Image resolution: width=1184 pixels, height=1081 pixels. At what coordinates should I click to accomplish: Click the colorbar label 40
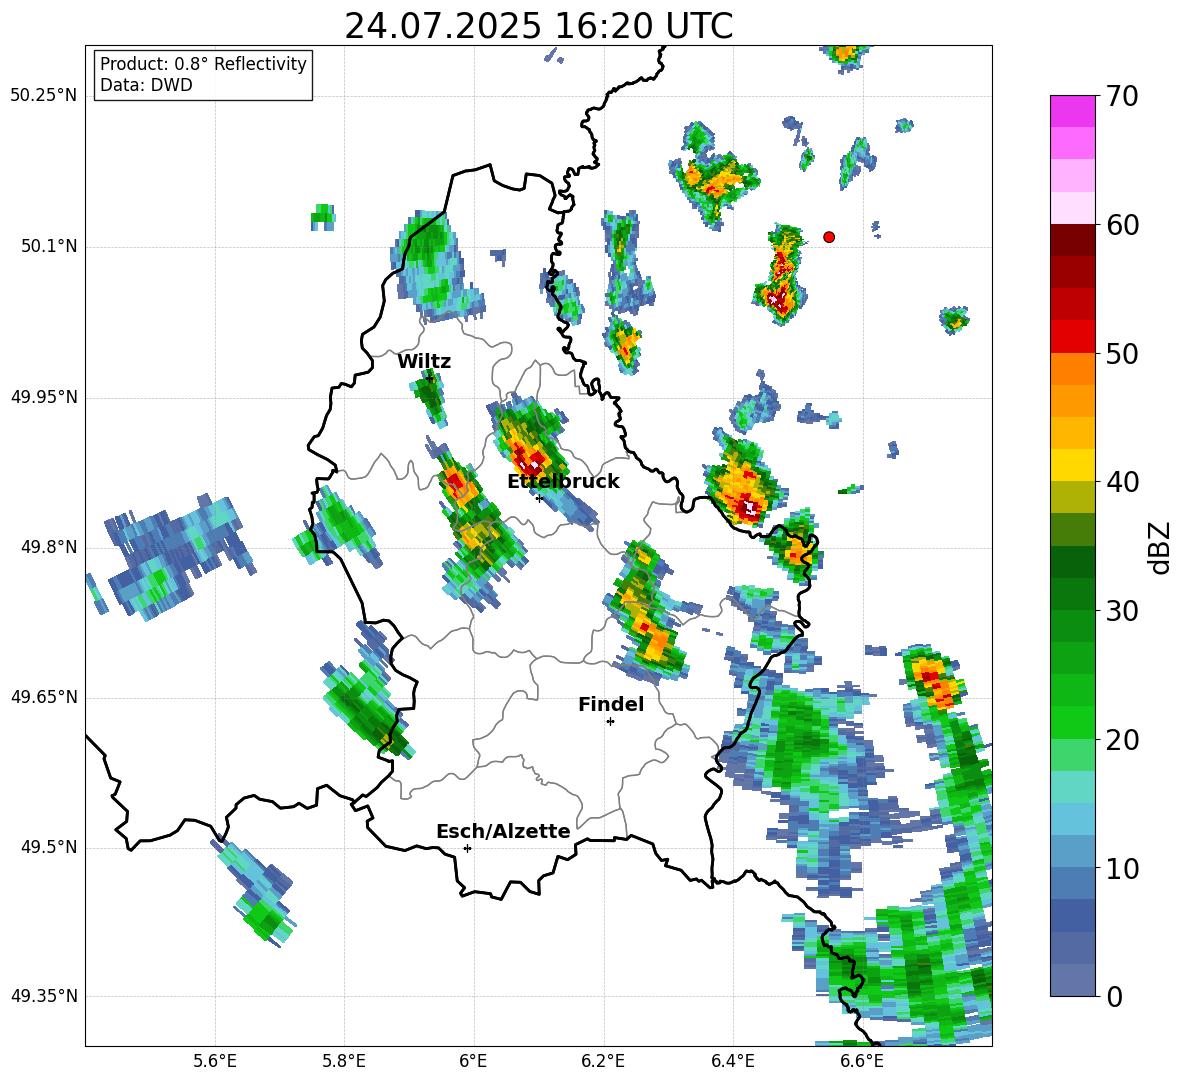(1121, 482)
